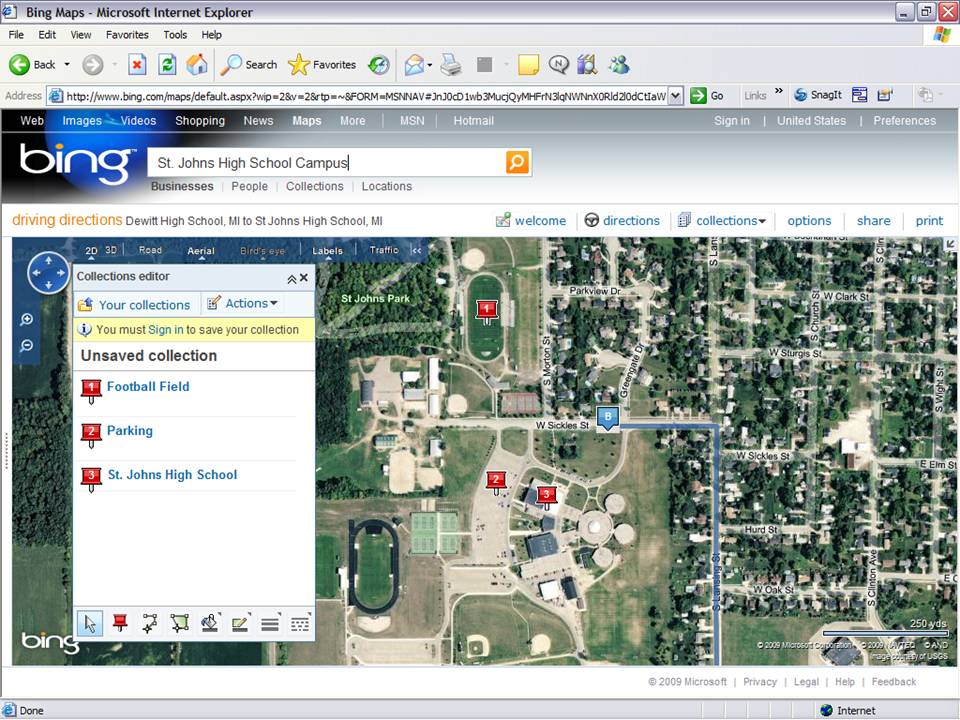
Task: Collapse the map view toolbar chevrons
Action: click(x=416, y=250)
